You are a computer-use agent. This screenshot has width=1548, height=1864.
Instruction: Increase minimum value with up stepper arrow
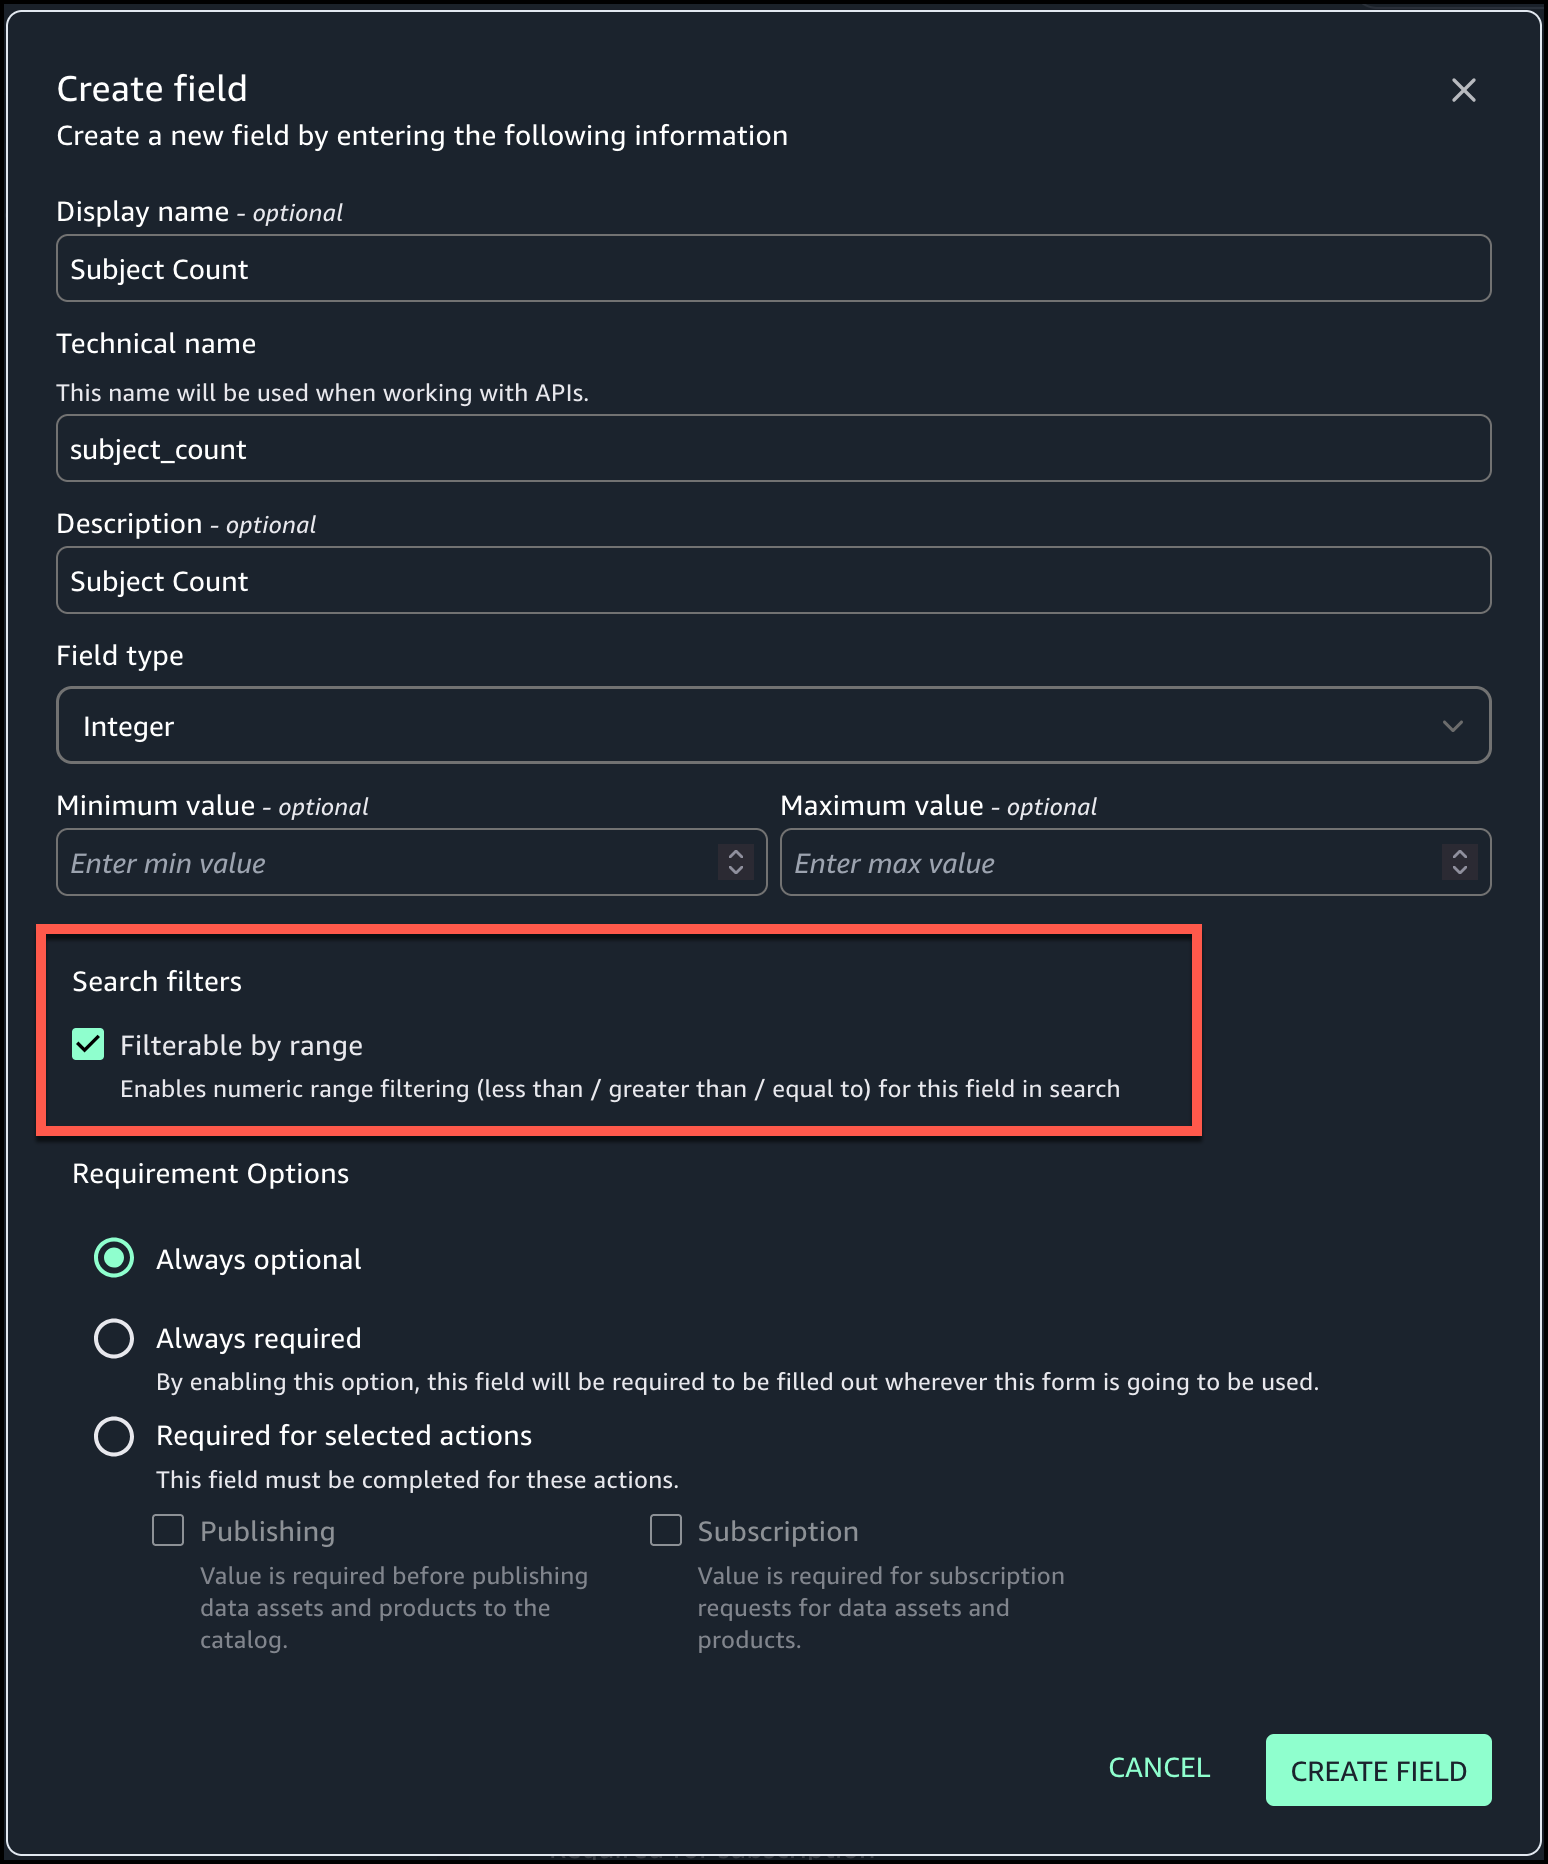tap(736, 854)
